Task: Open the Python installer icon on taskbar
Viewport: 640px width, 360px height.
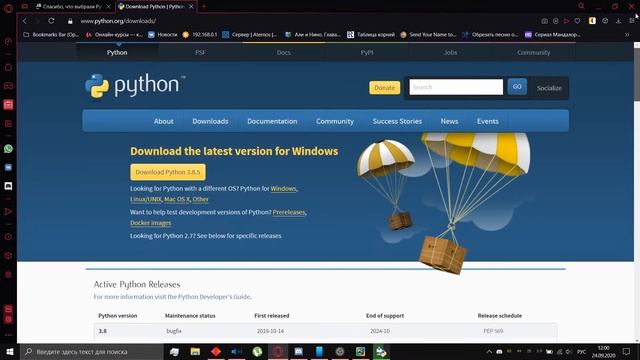Action: (x=381, y=351)
